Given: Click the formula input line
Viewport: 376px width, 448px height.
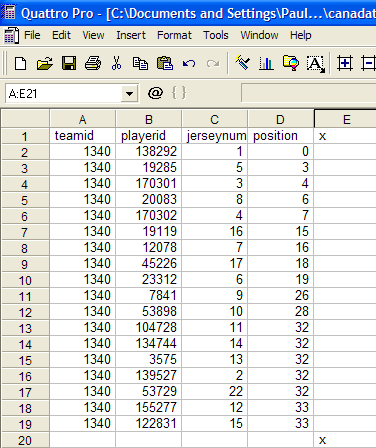Looking at the screenshot, I should 308,93.
